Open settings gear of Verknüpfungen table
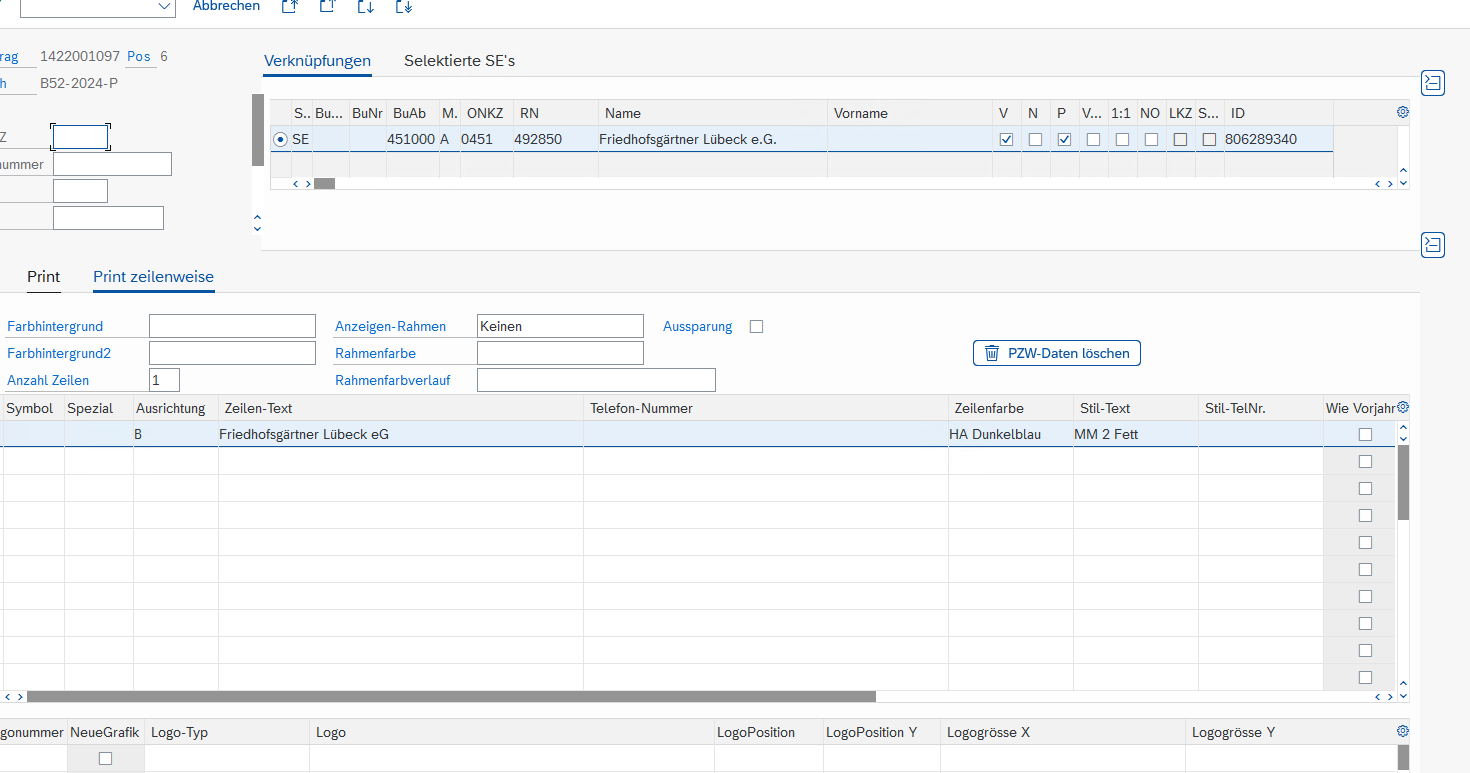The height and width of the screenshot is (773, 1470). point(1402,112)
